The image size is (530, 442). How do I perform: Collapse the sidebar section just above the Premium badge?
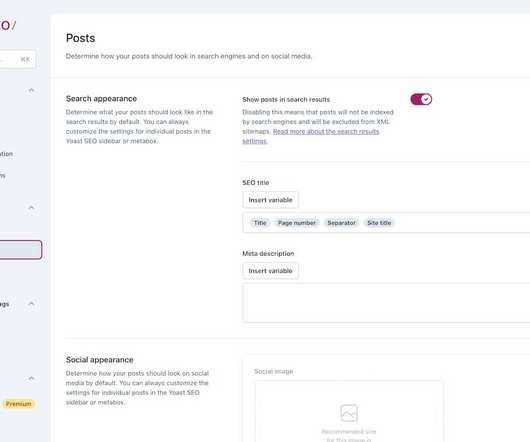click(x=31, y=378)
